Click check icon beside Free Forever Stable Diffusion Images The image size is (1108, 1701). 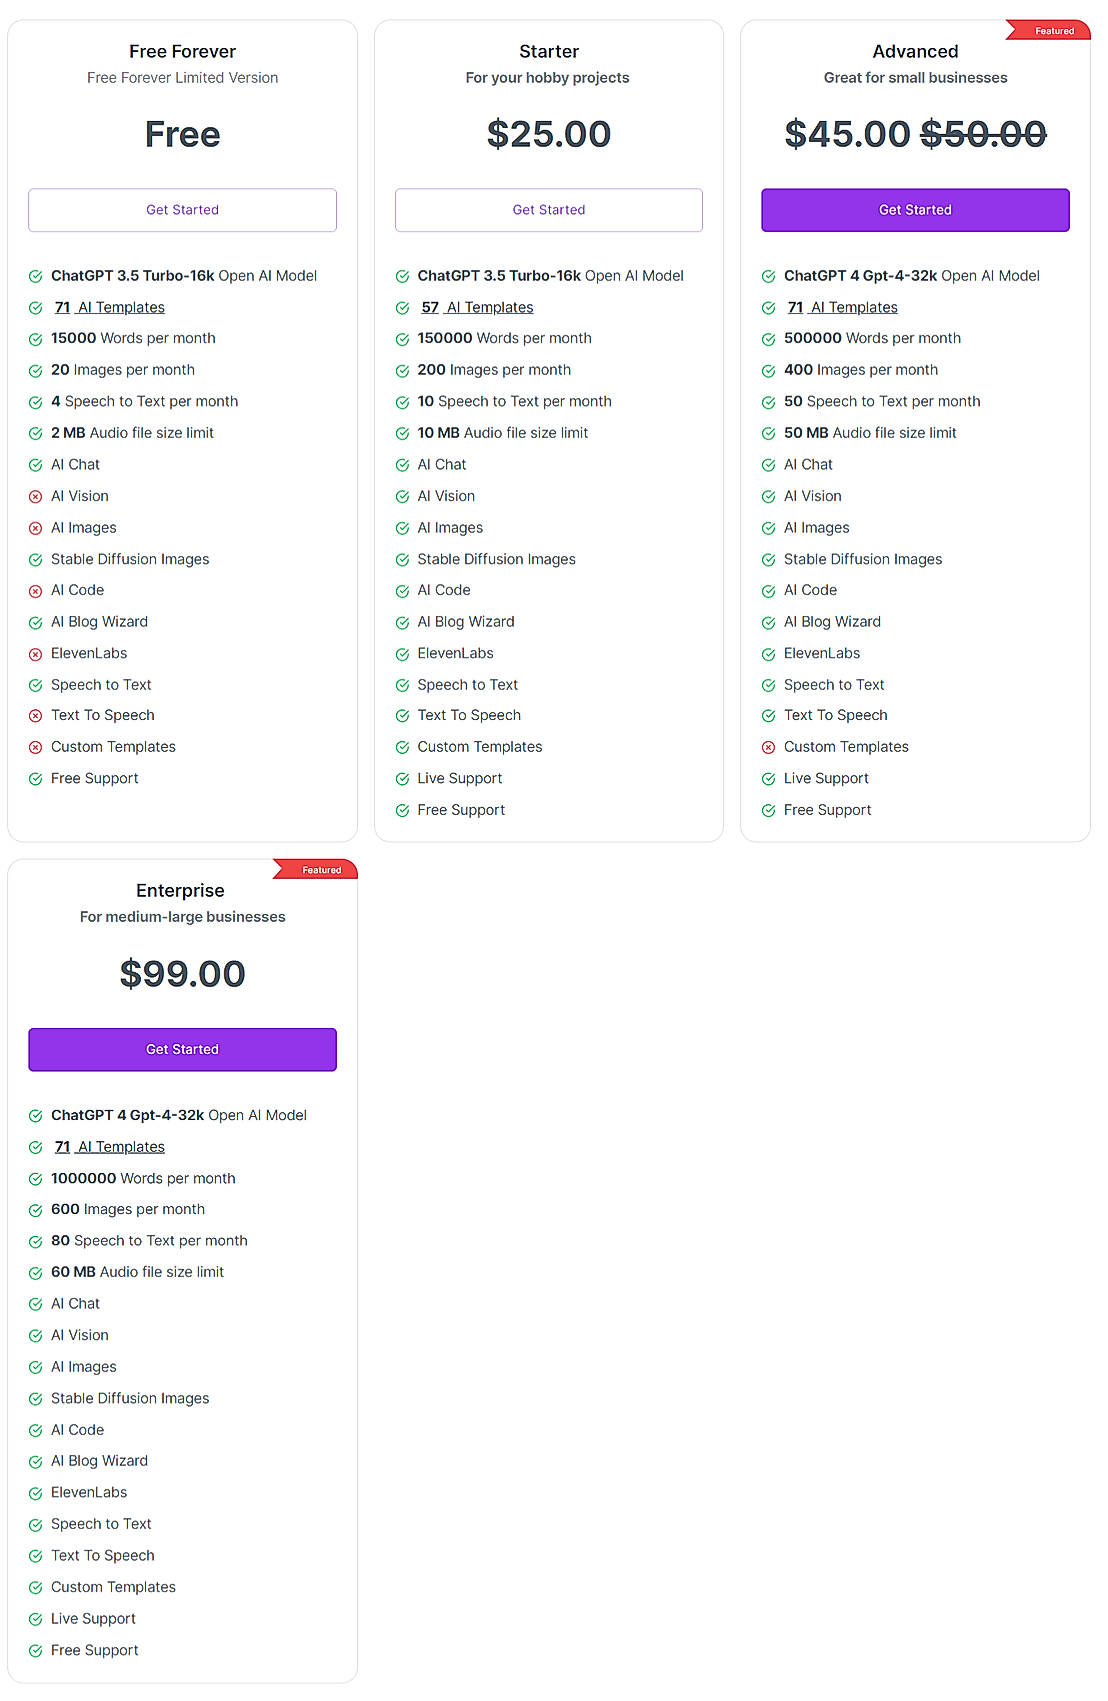pyautogui.click(x=36, y=560)
